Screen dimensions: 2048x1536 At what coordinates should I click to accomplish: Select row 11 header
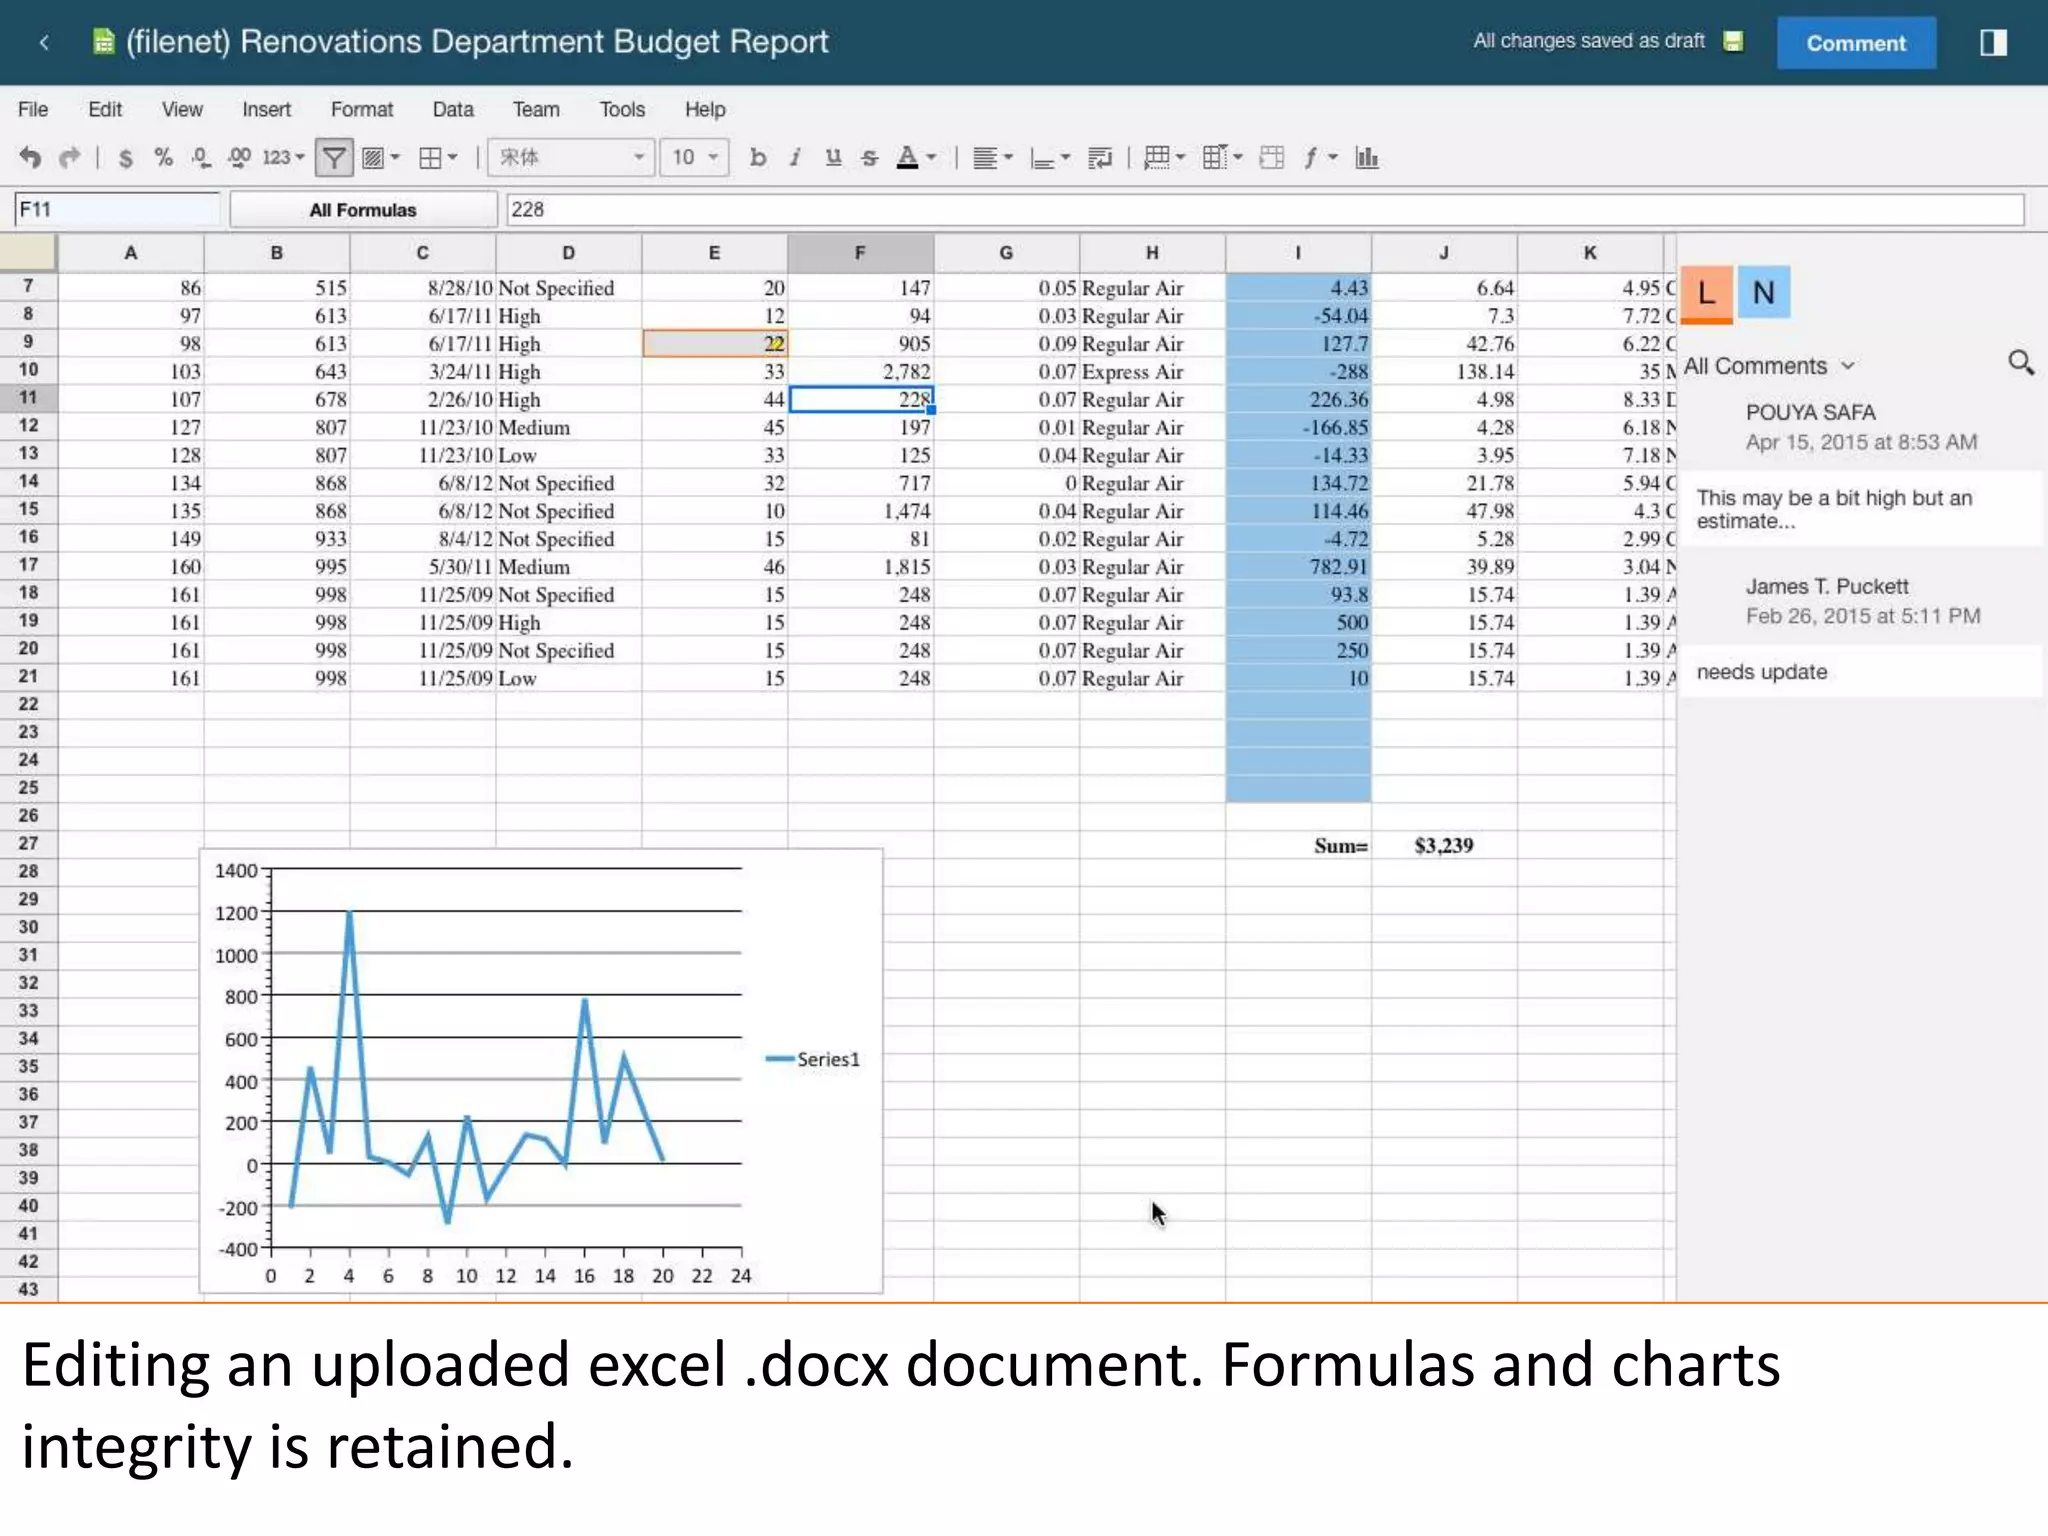tap(28, 398)
